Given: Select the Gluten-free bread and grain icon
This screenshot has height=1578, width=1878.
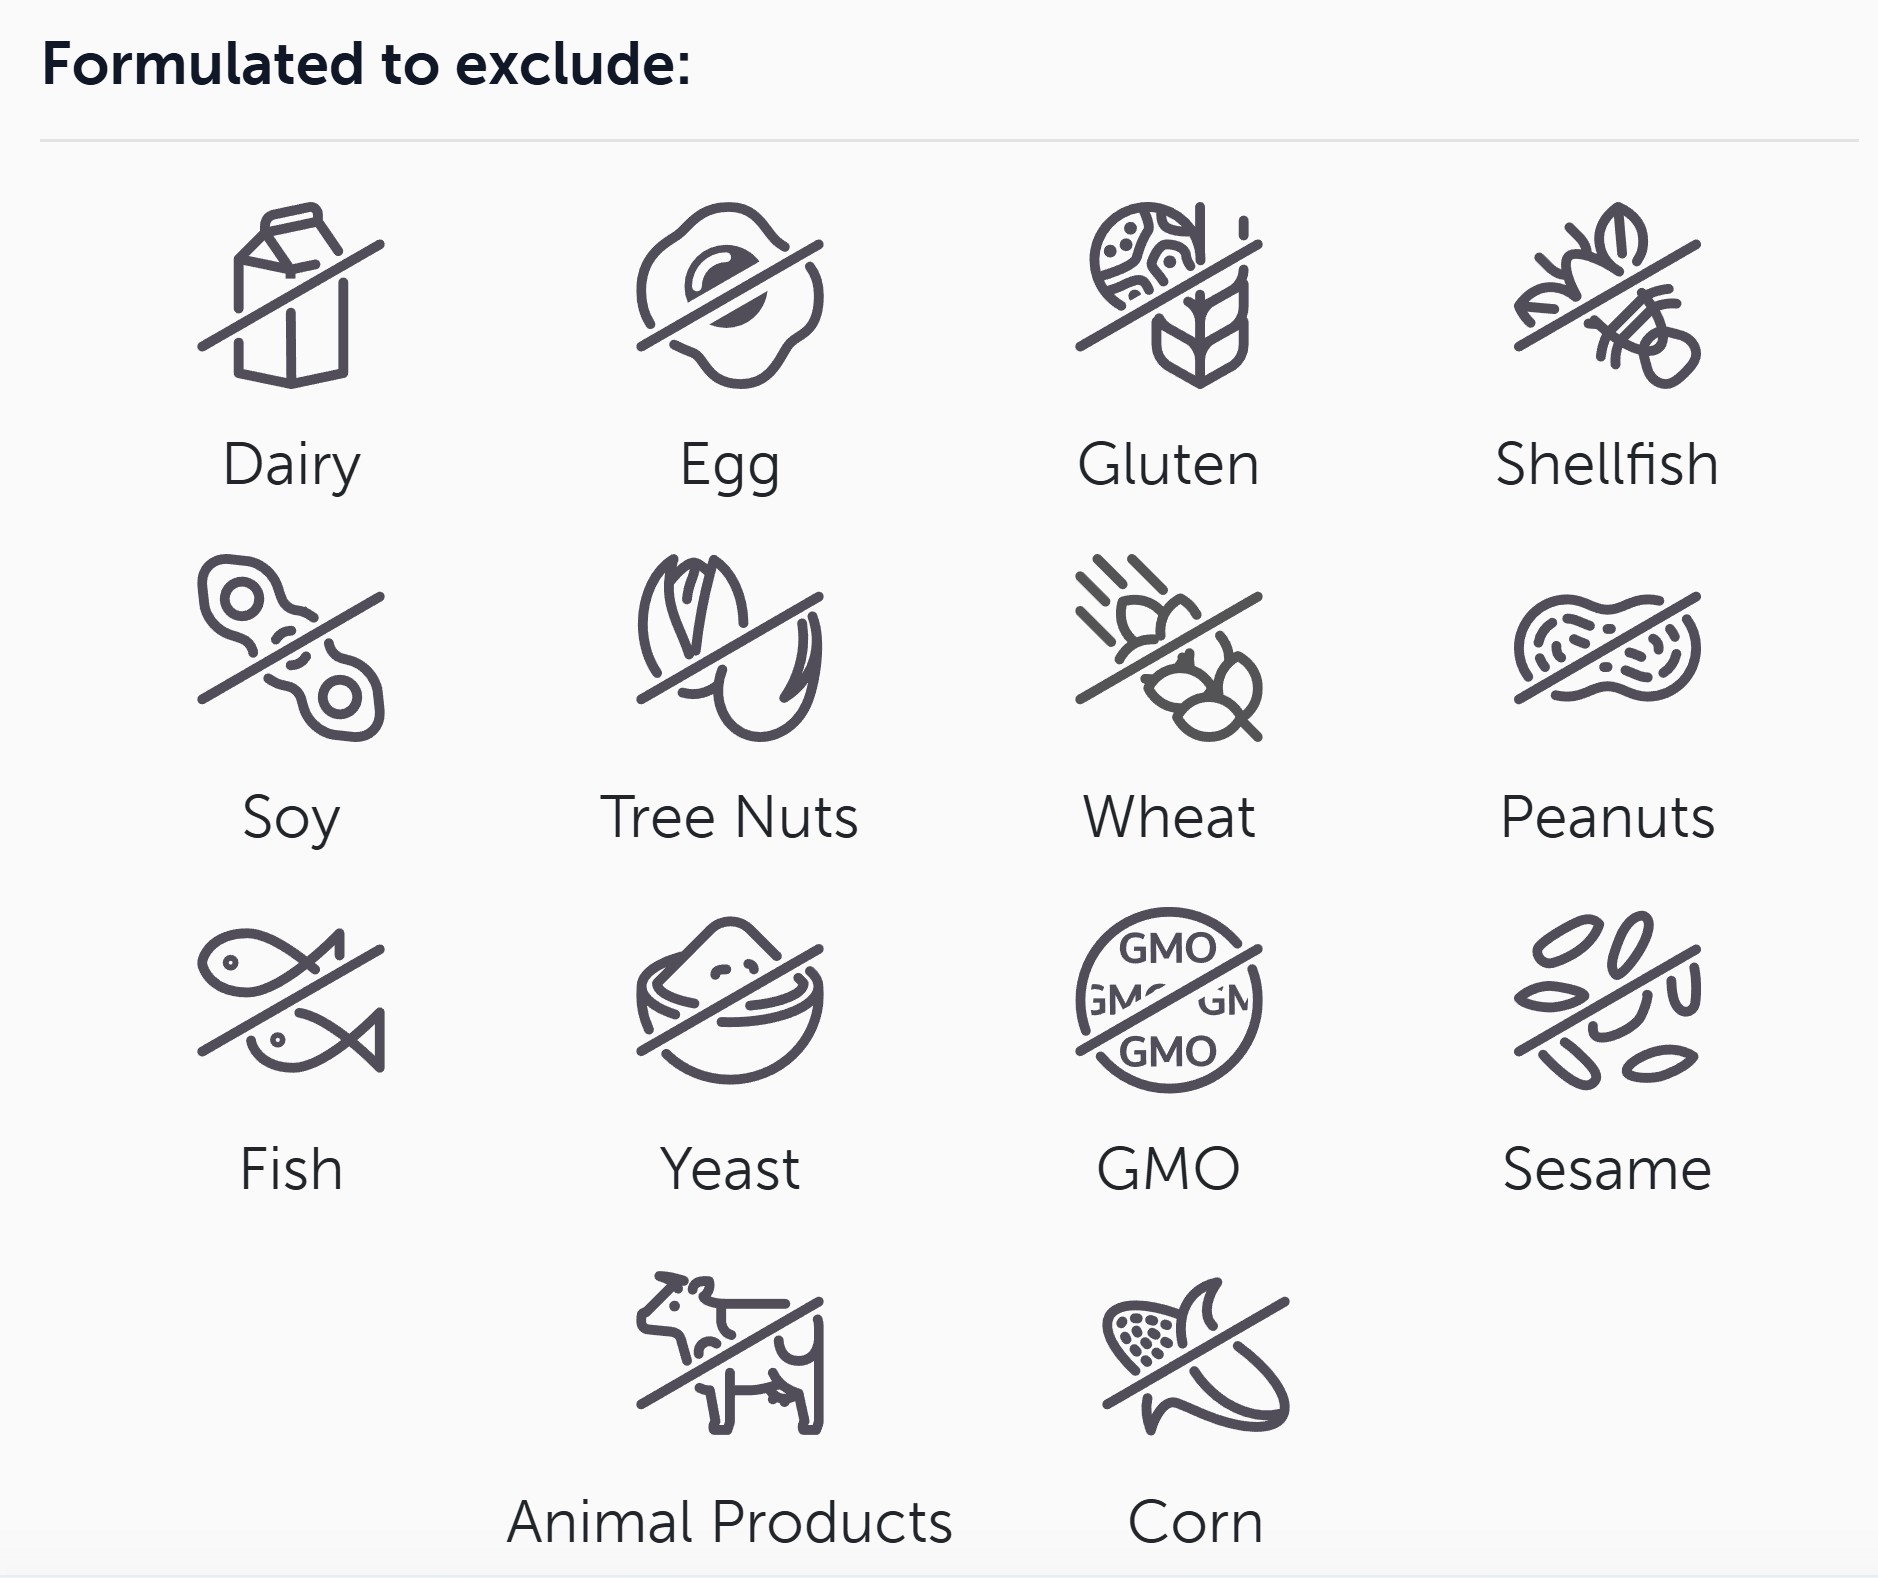Looking at the screenshot, I should point(1168,296).
